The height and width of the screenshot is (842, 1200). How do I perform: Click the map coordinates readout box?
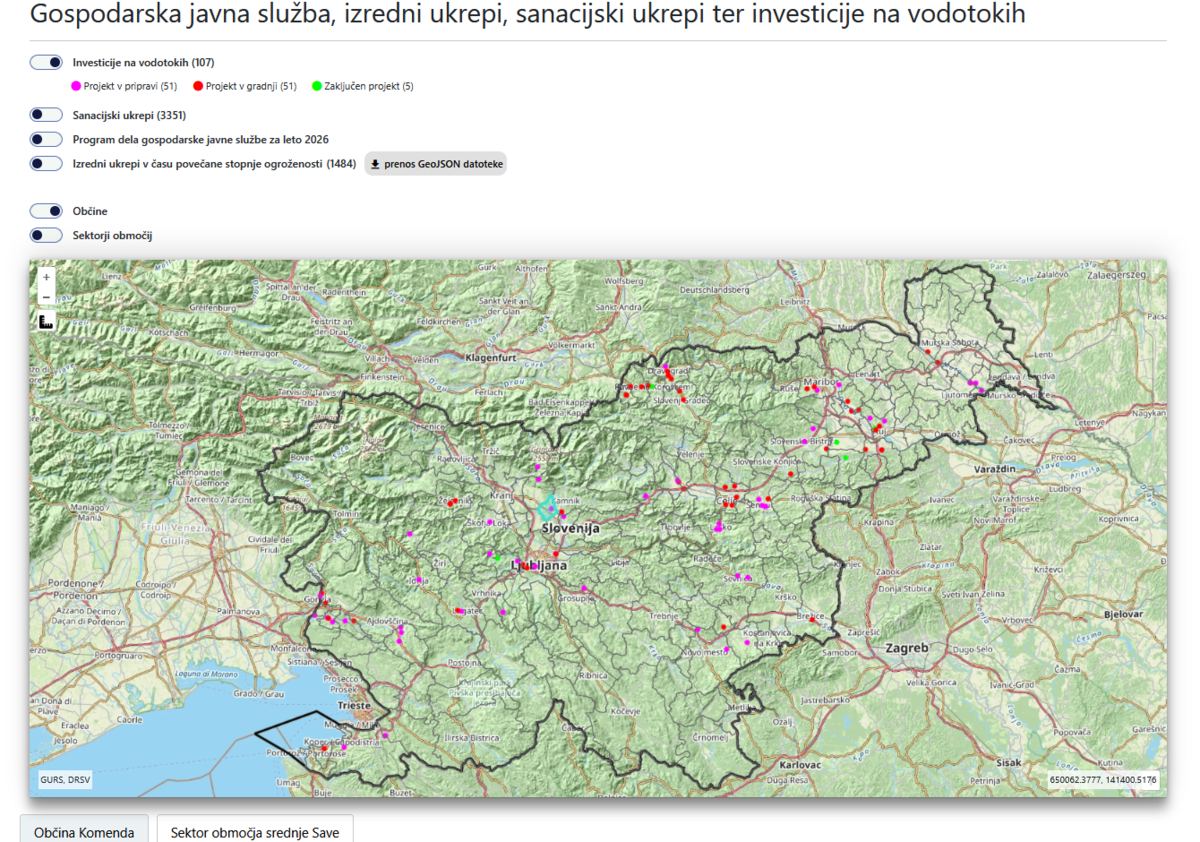click(1103, 779)
